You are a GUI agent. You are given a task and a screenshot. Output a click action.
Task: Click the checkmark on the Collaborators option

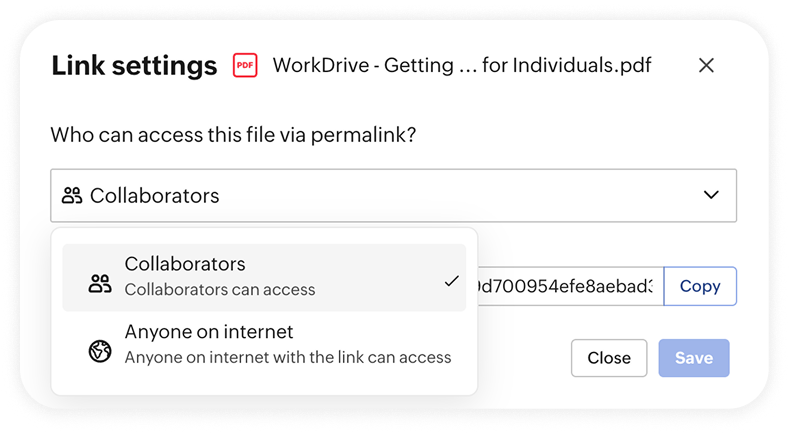click(451, 282)
